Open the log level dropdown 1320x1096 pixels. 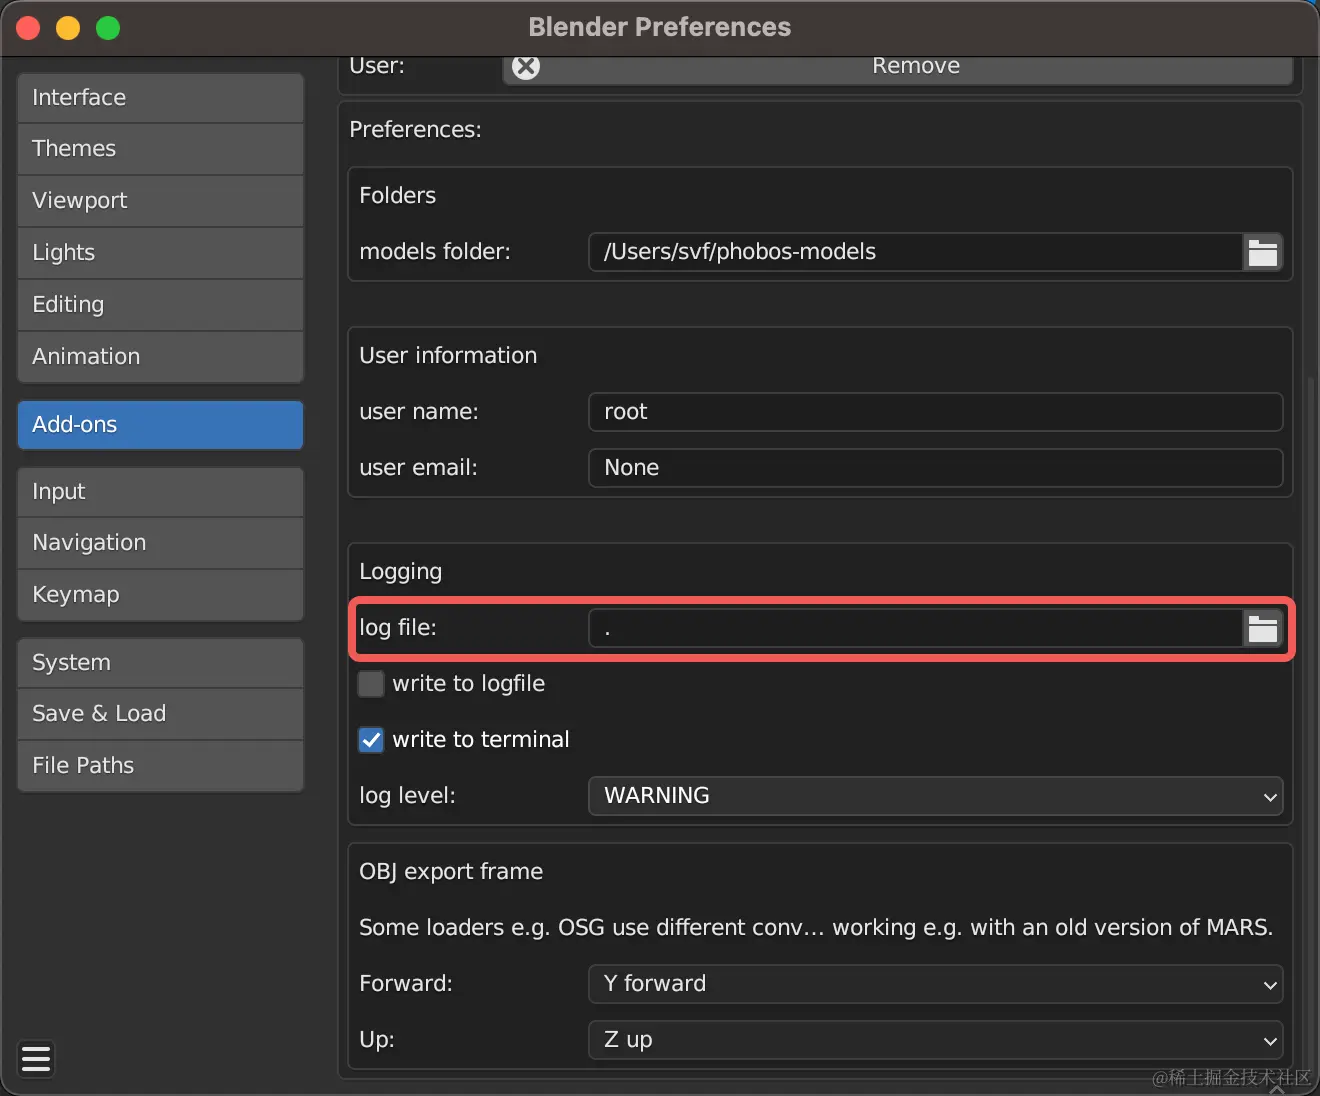pyautogui.click(x=935, y=796)
